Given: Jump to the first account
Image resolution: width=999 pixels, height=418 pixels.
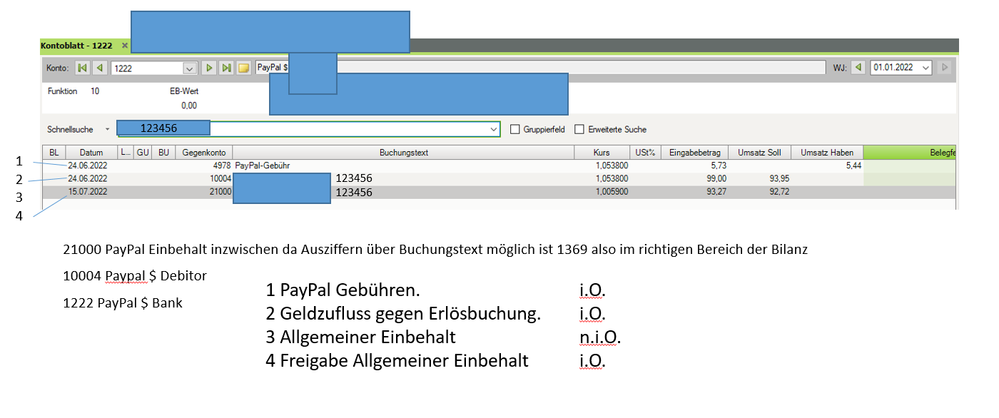Looking at the screenshot, I should (83, 68).
